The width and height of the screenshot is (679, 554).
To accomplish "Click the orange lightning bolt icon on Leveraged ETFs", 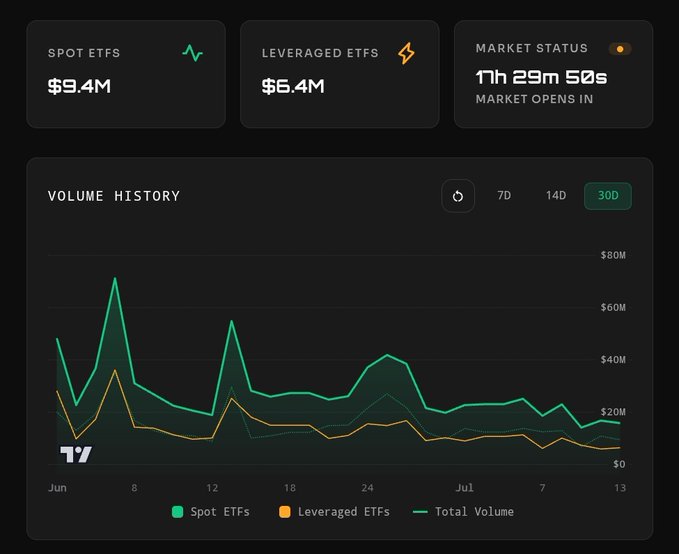I will (406, 53).
